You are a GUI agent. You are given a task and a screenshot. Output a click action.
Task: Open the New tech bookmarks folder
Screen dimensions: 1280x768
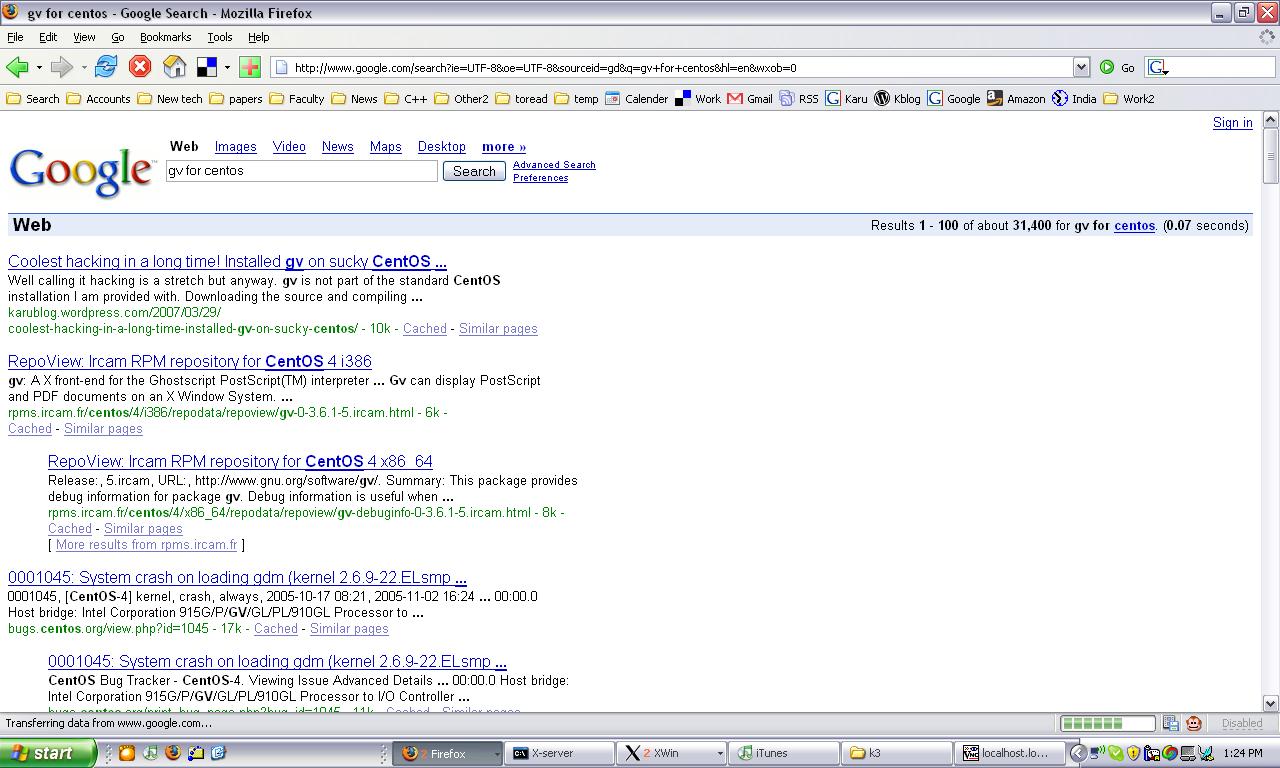pyautogui.click(x=169, y=98)
